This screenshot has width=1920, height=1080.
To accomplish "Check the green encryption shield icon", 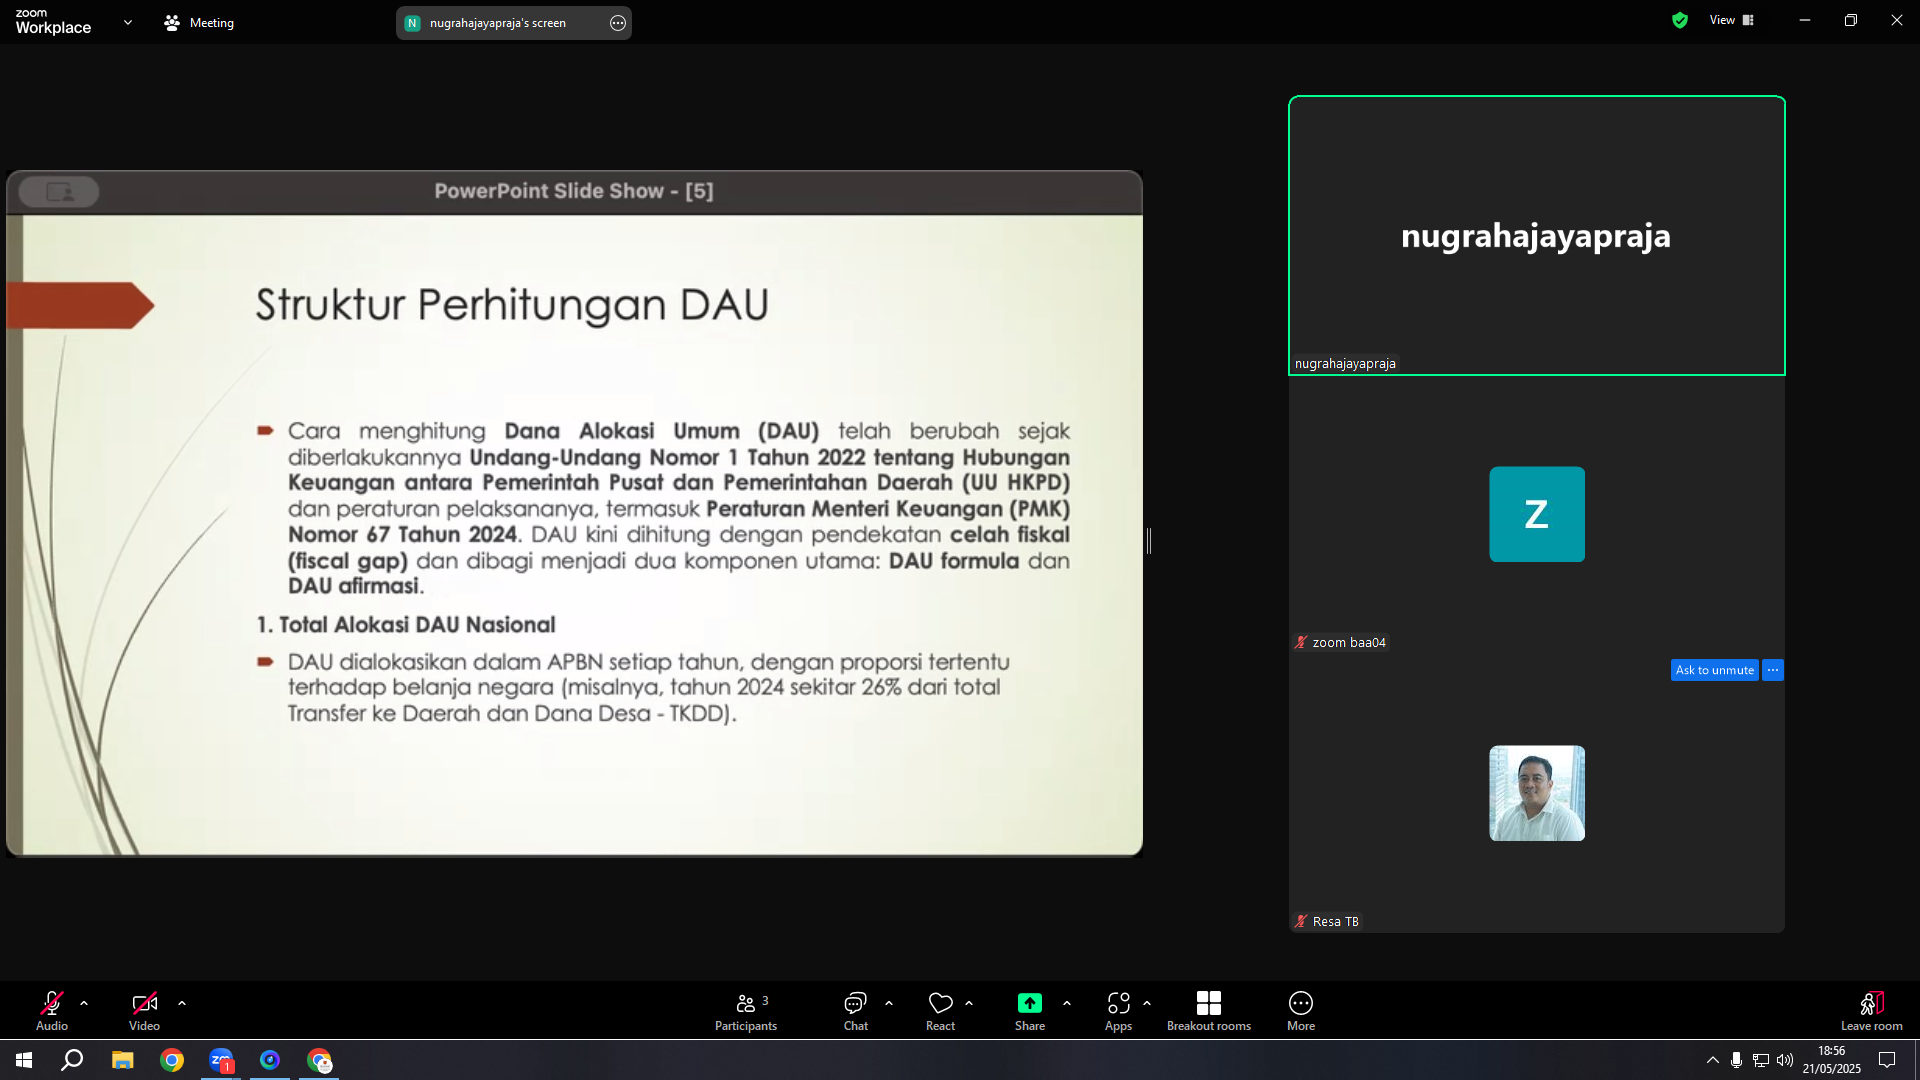I will (1680, 20).
